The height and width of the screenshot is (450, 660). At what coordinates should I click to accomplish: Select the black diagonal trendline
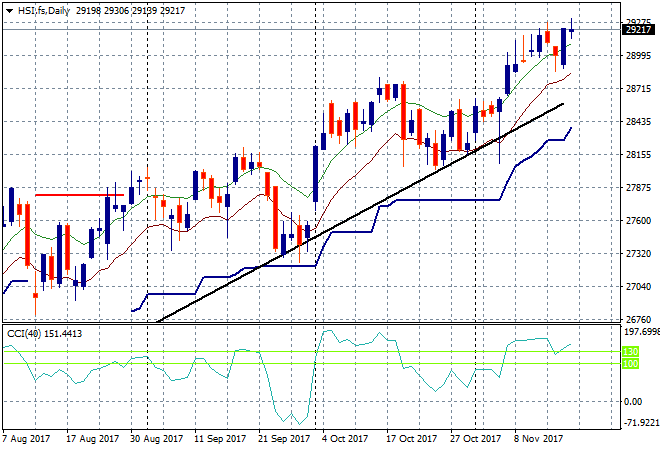(360, 213)
